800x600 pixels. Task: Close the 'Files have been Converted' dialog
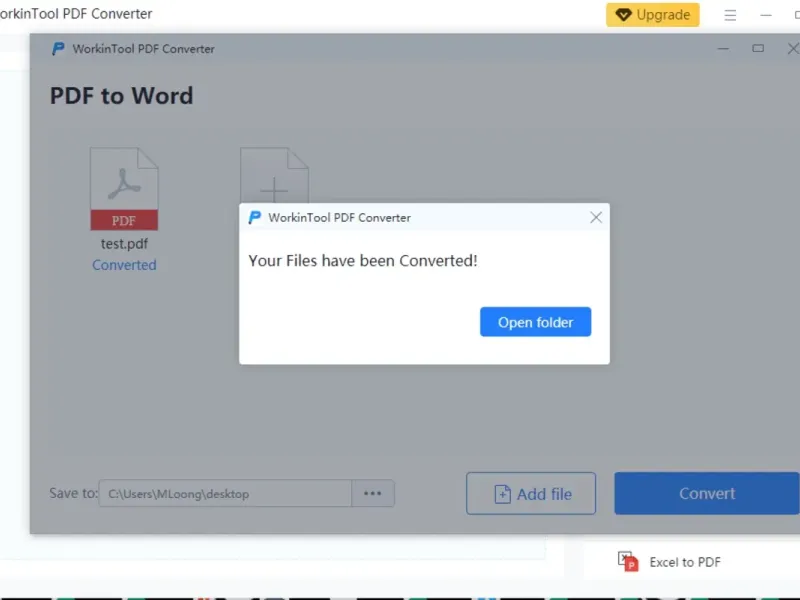pyautogui.click(x=595, y=218)
